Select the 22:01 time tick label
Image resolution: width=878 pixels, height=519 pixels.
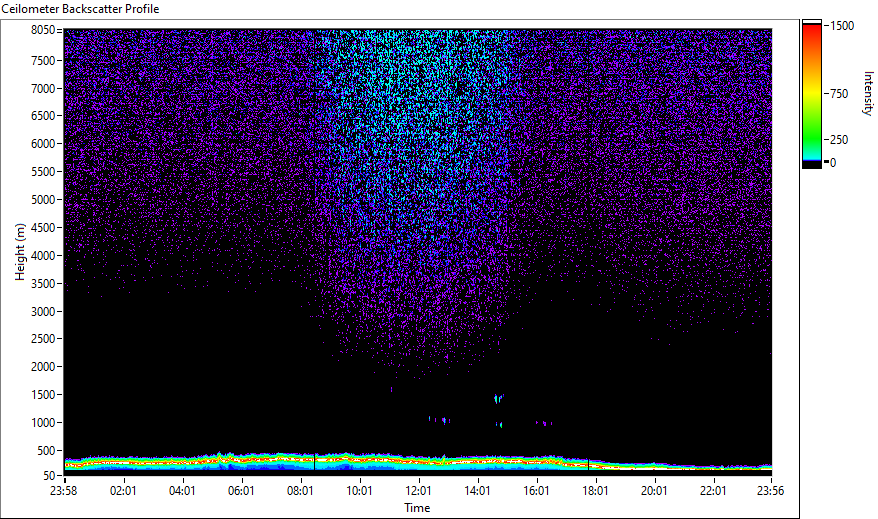coord(713,491)
